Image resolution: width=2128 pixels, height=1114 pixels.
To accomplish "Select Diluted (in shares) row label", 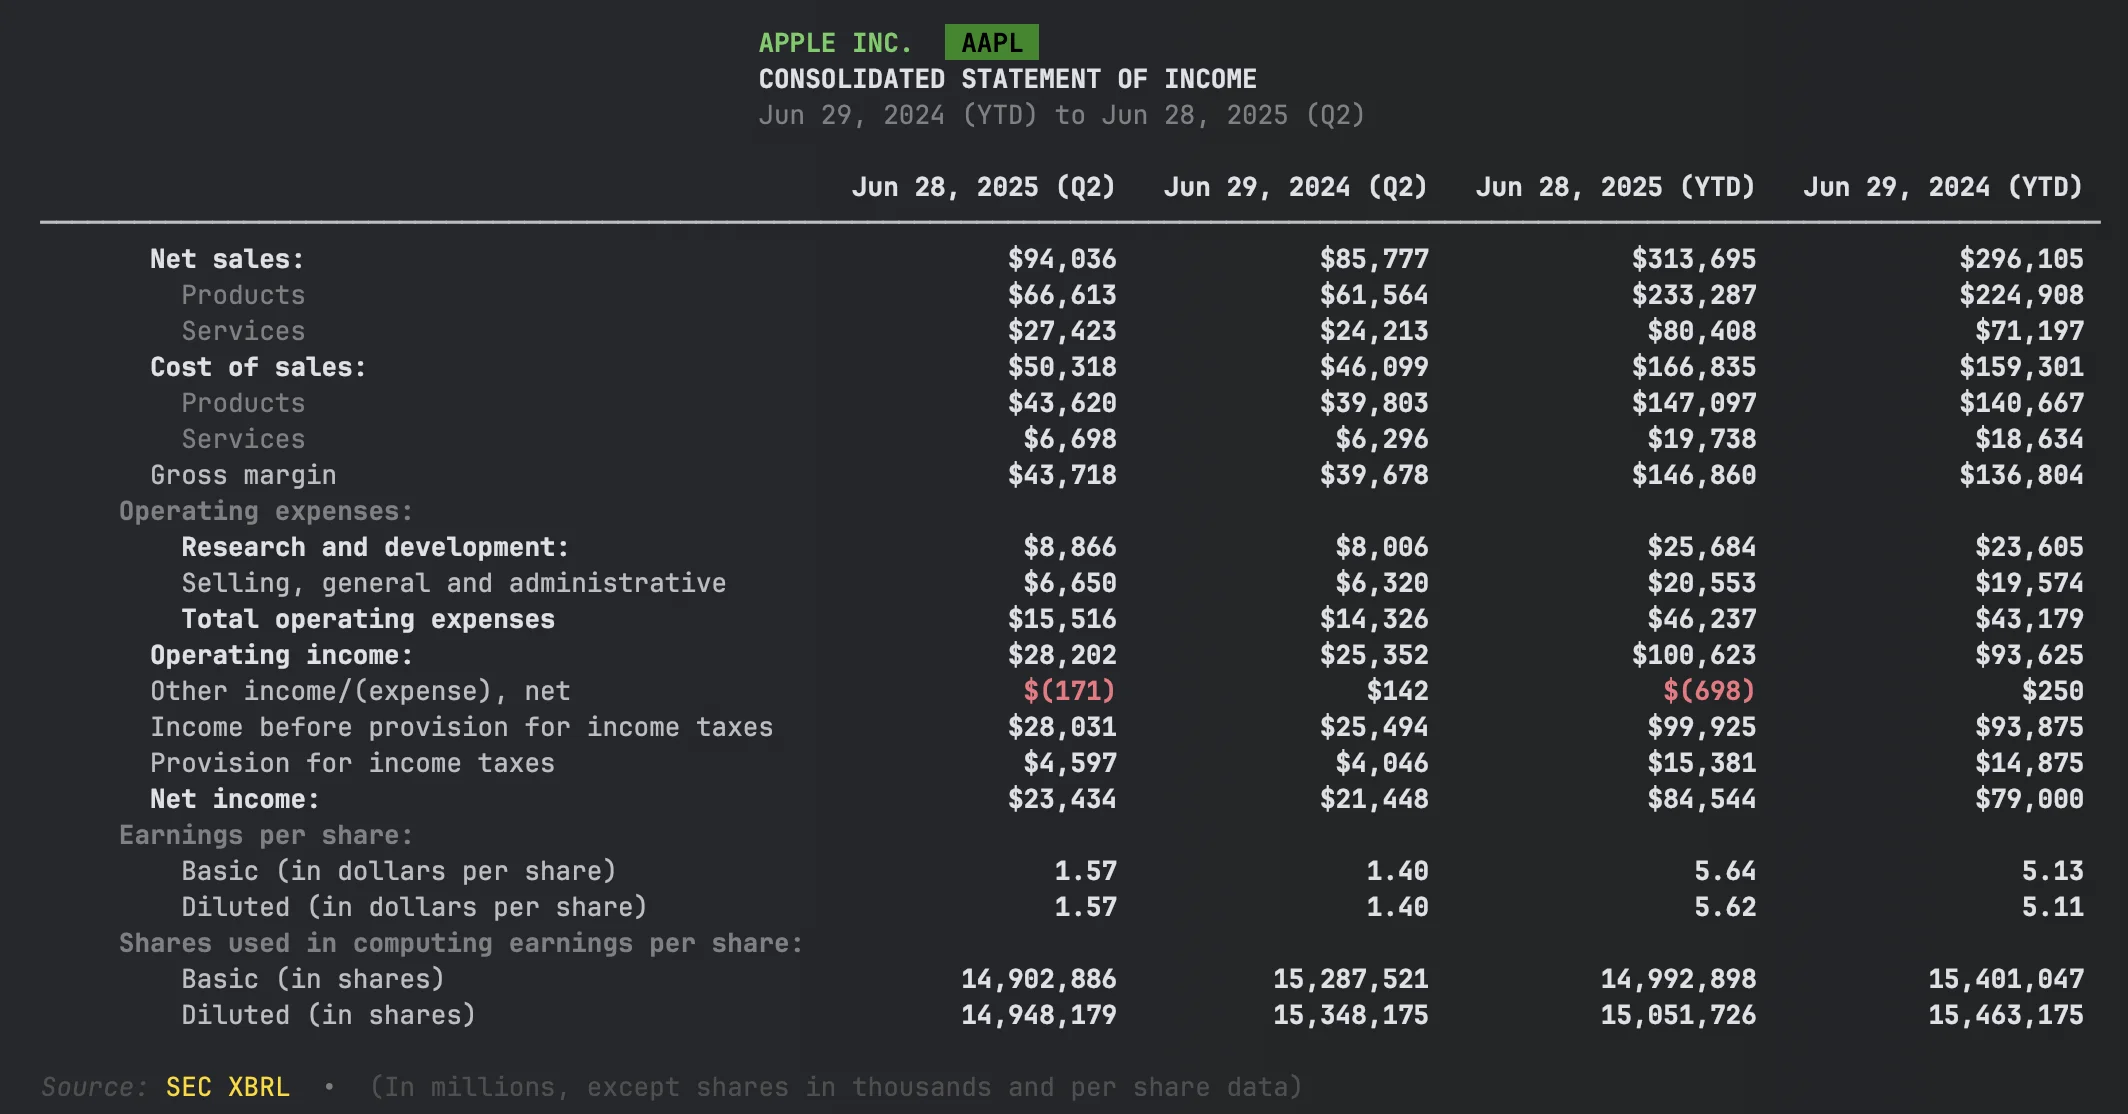I will 328,1015.
